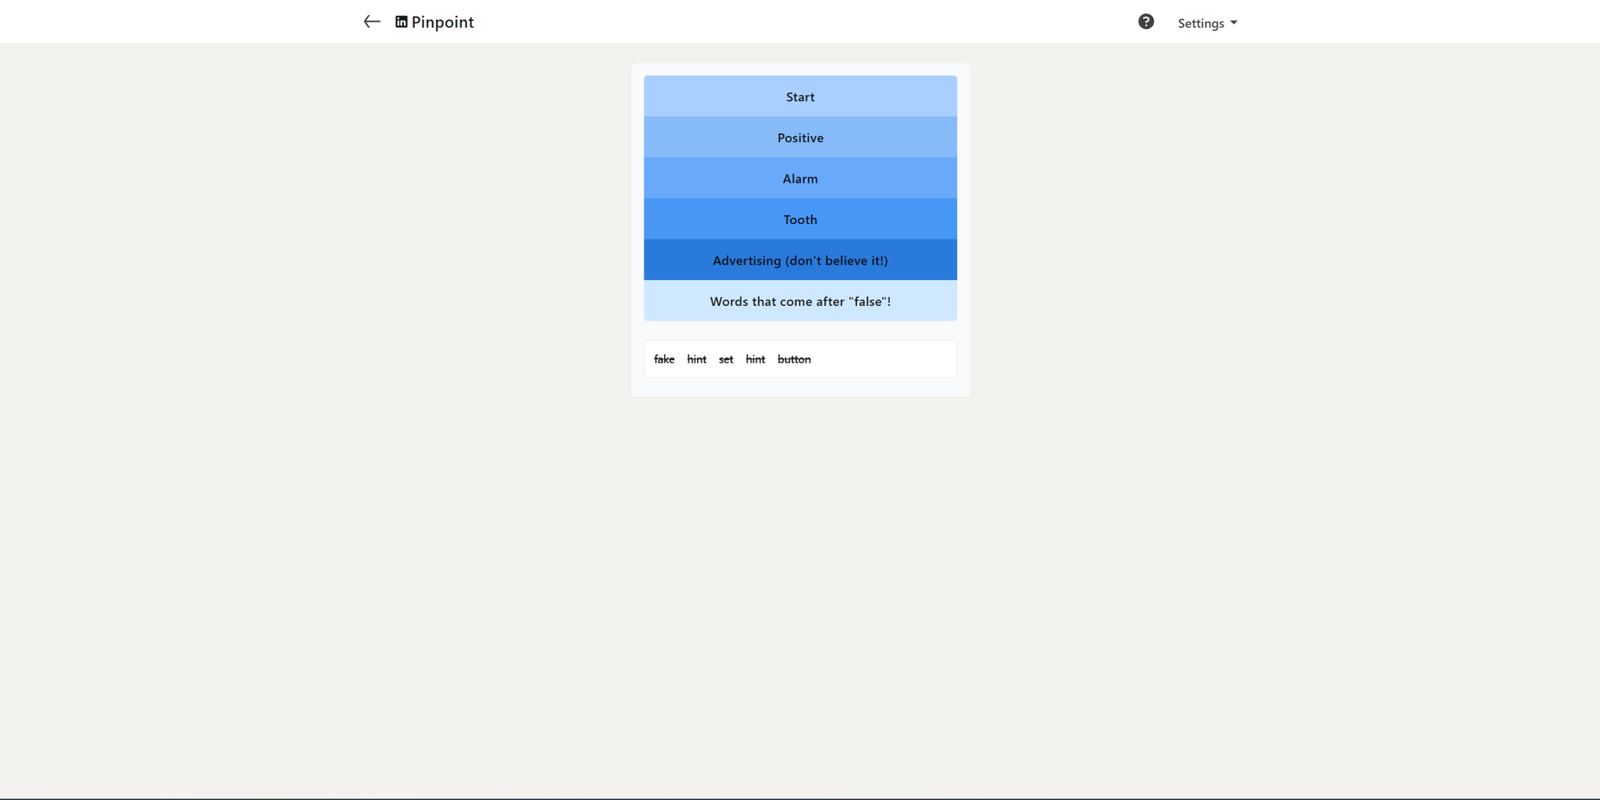This screenshot has width=1600, height=800.
Task: Click the crossed-out guess "set"
Action: coord(726,360)
